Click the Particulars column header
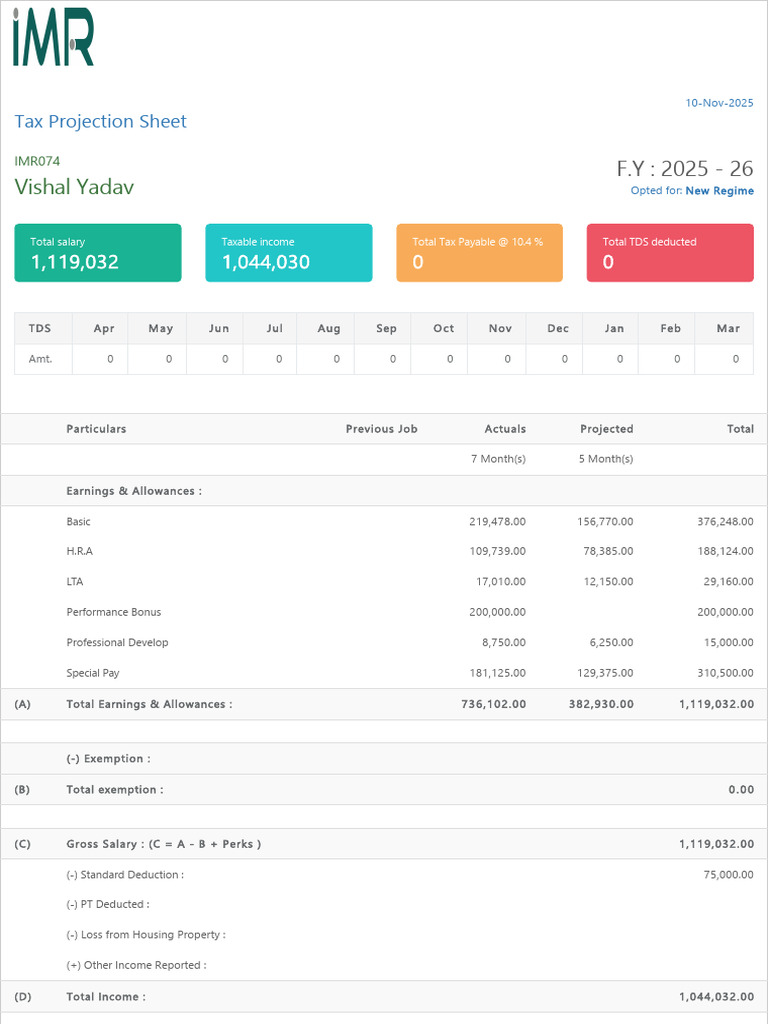Viewport: 768px width, 1024px height. [96, 429]
